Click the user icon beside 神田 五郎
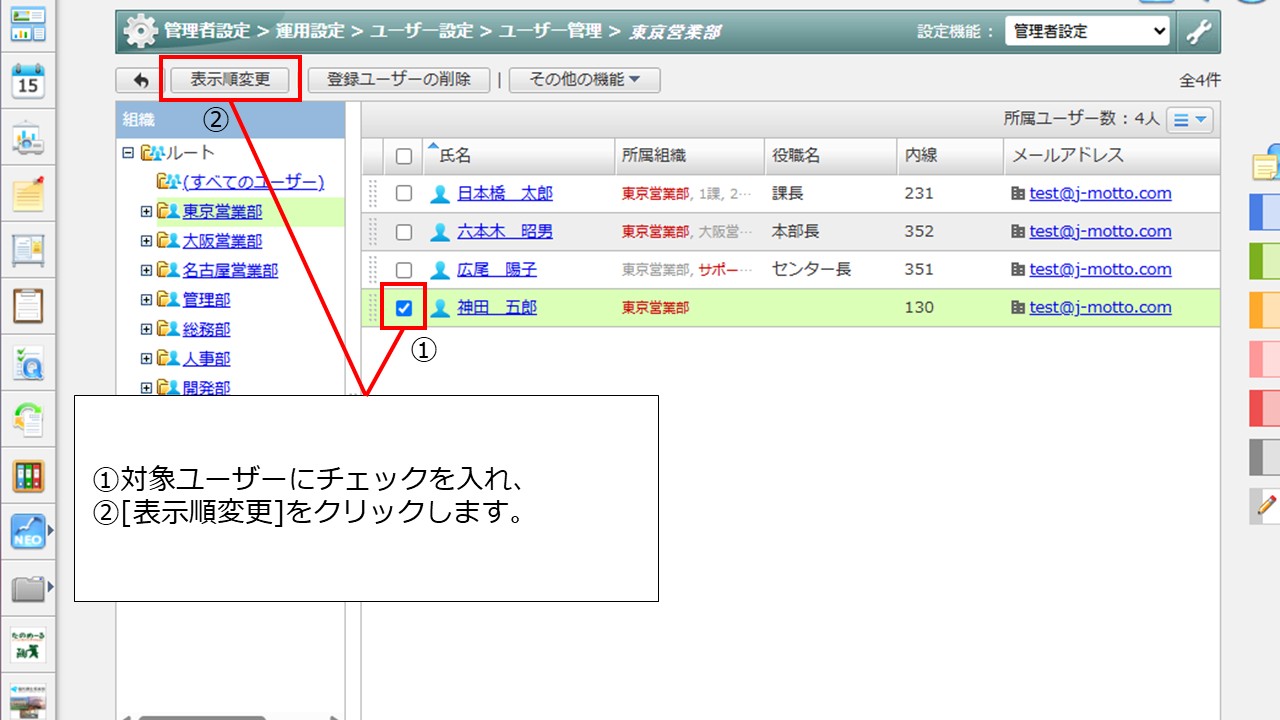Screen dimensions: 1280x720 tap(439, 308)
